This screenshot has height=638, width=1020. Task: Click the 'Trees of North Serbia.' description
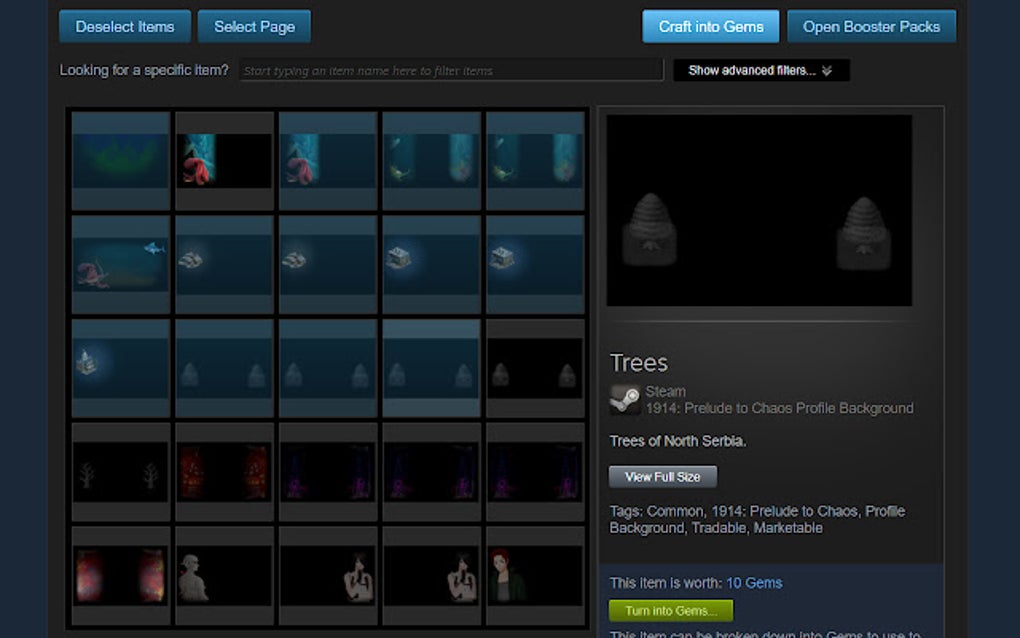(x=678, y=441)
